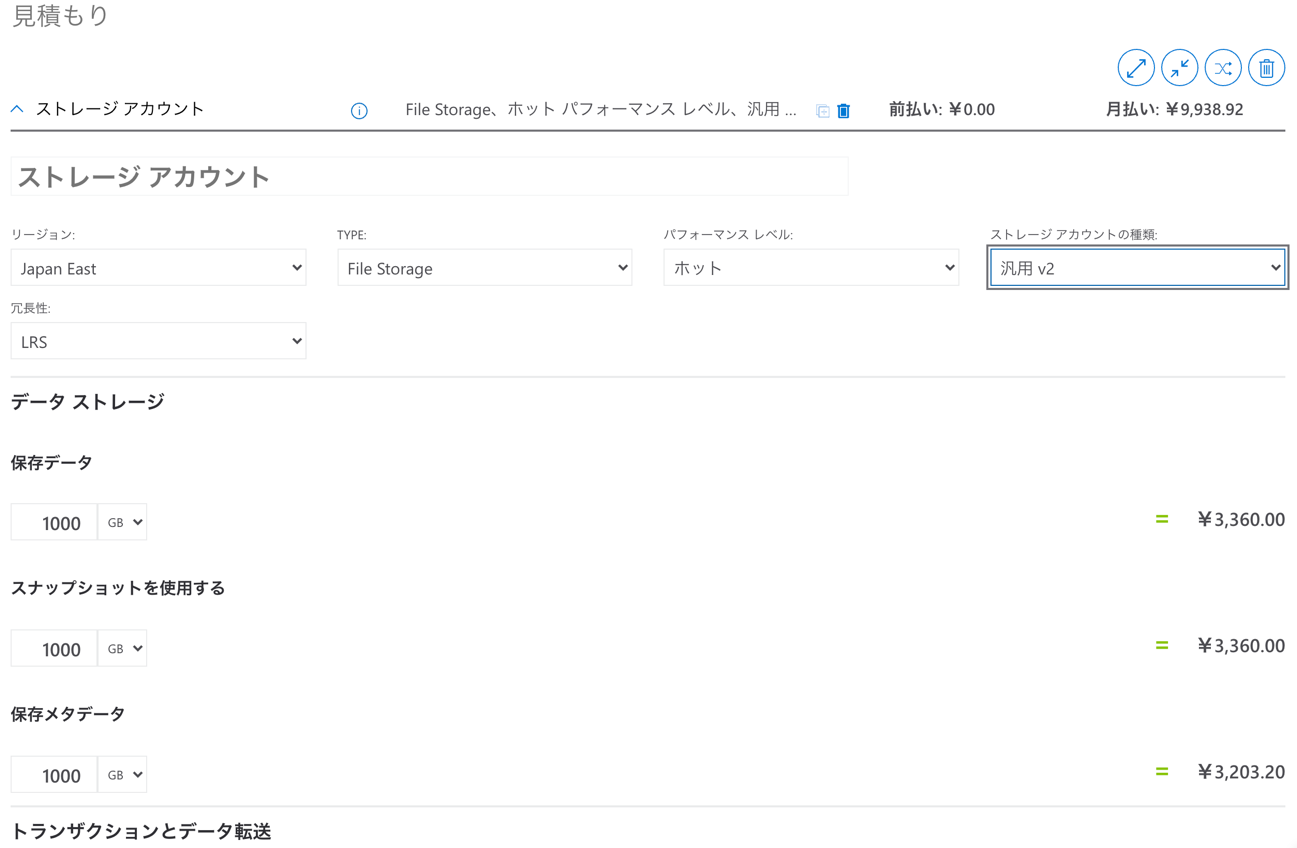
Task: Click the collapse all estimates icon
Action: click(x=1180, y=68)
